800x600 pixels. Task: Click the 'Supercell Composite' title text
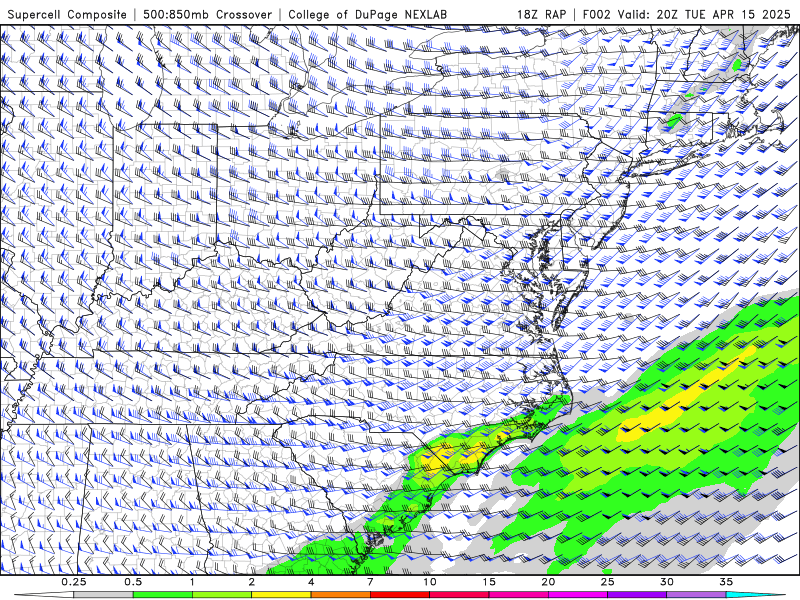(x=67, y=14)
